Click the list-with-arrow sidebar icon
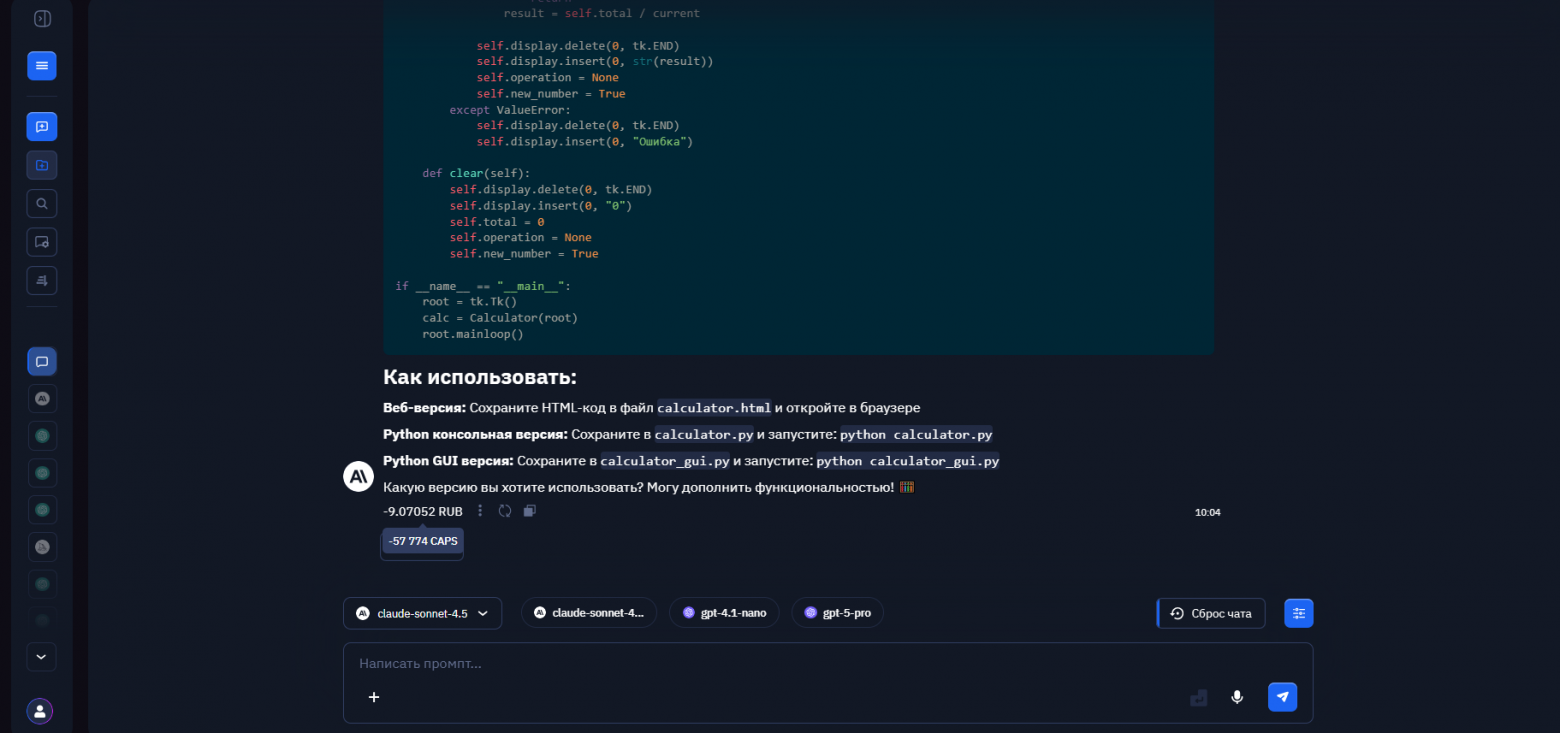The width and height of the screenshot is (1560, 733). 42,281
